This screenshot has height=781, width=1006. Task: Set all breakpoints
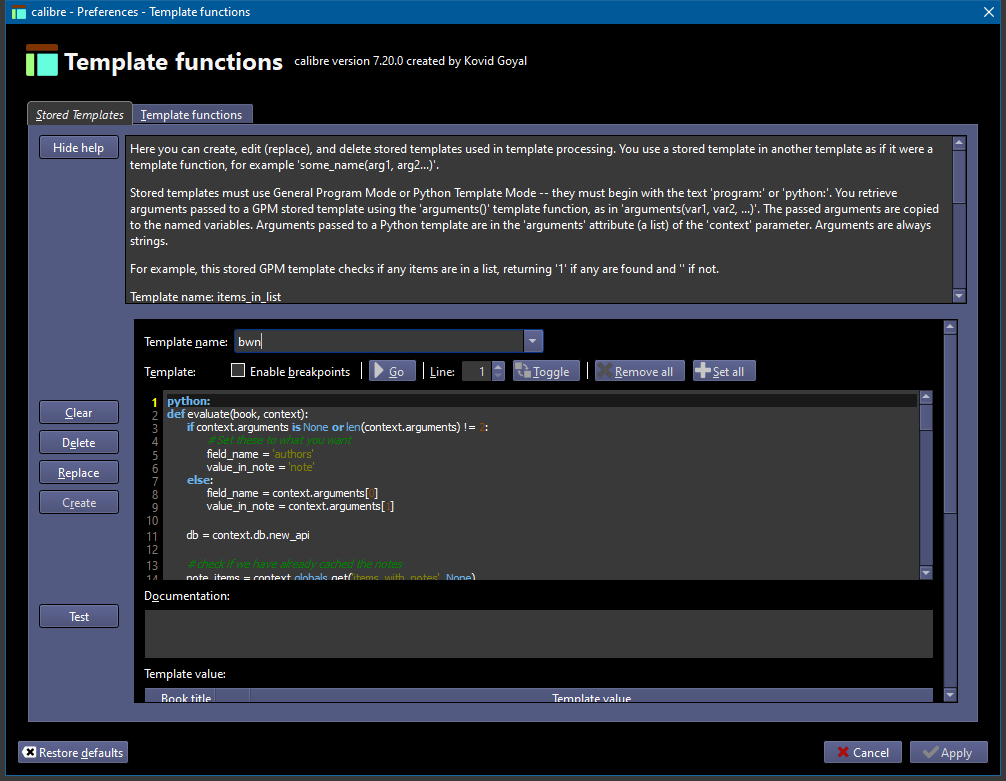click(x=724, y=371)
